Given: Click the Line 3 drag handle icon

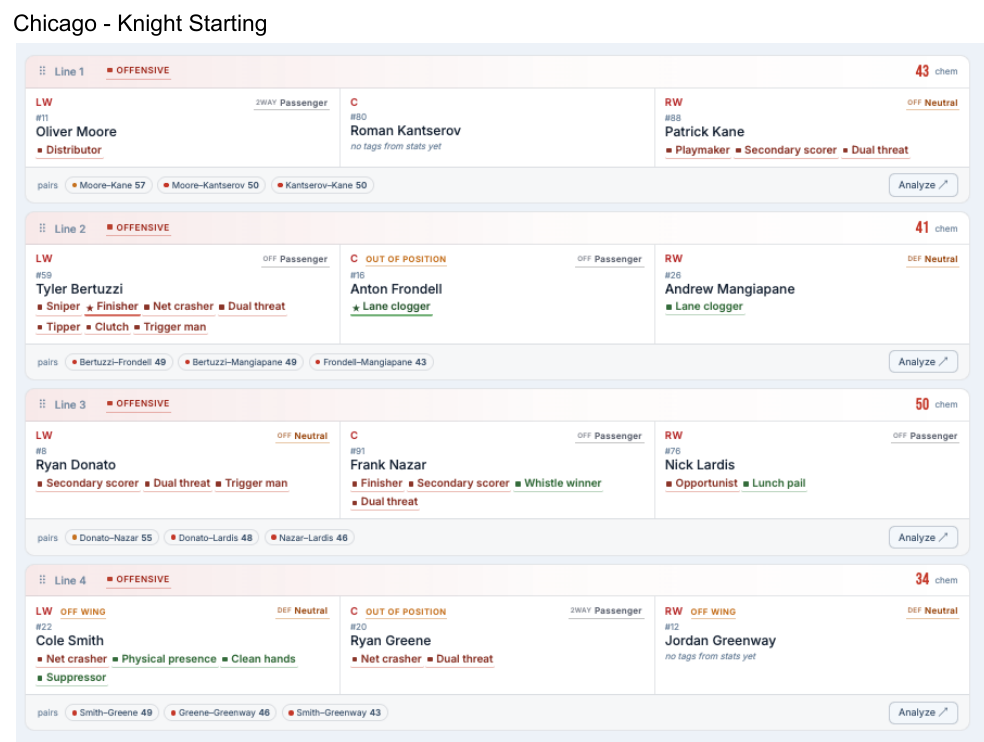Looking at the screenshot, I should click(x=42, y=404).
